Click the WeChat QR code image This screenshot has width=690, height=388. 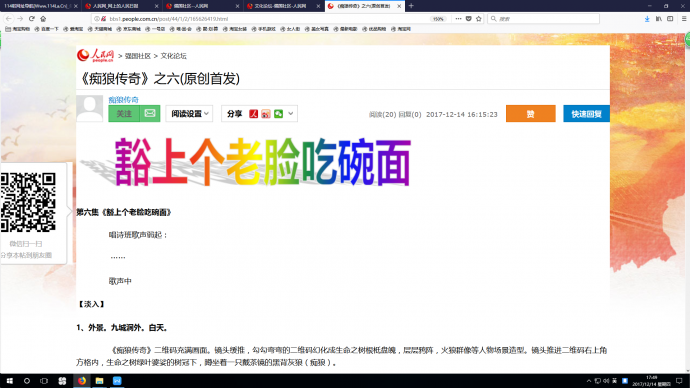coord(28,202)
